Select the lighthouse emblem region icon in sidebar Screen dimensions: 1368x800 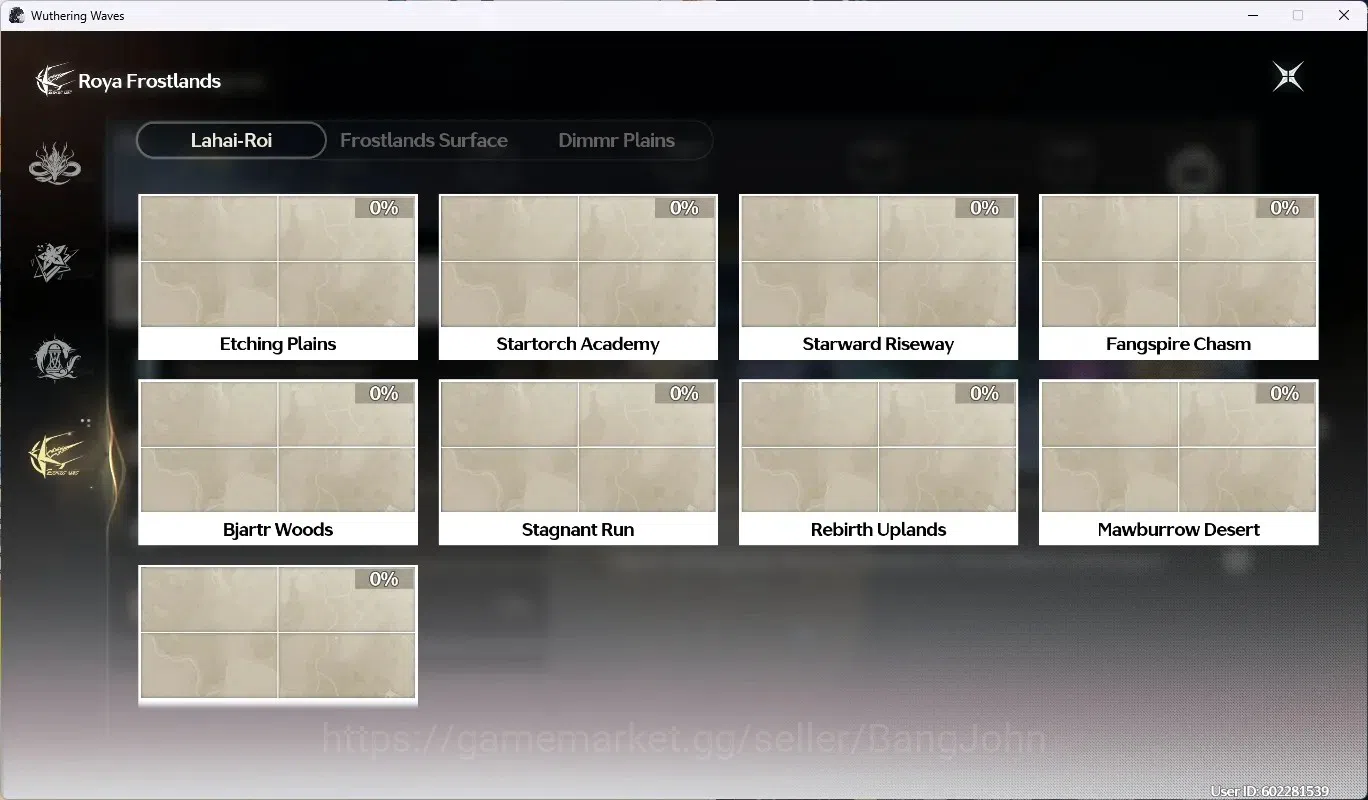55,358
